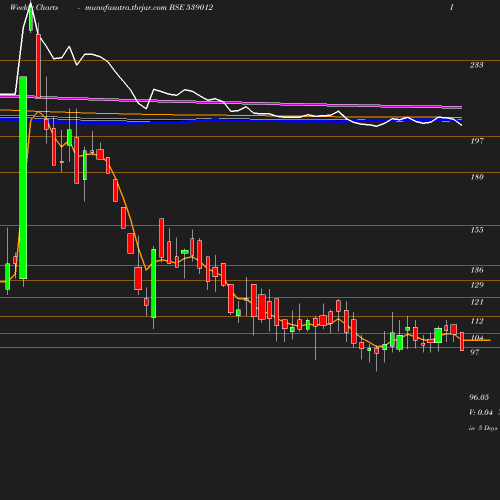Viewport: 500px width, 500px height.
Task: Click the 129 price level label
Action: (477, 285)
